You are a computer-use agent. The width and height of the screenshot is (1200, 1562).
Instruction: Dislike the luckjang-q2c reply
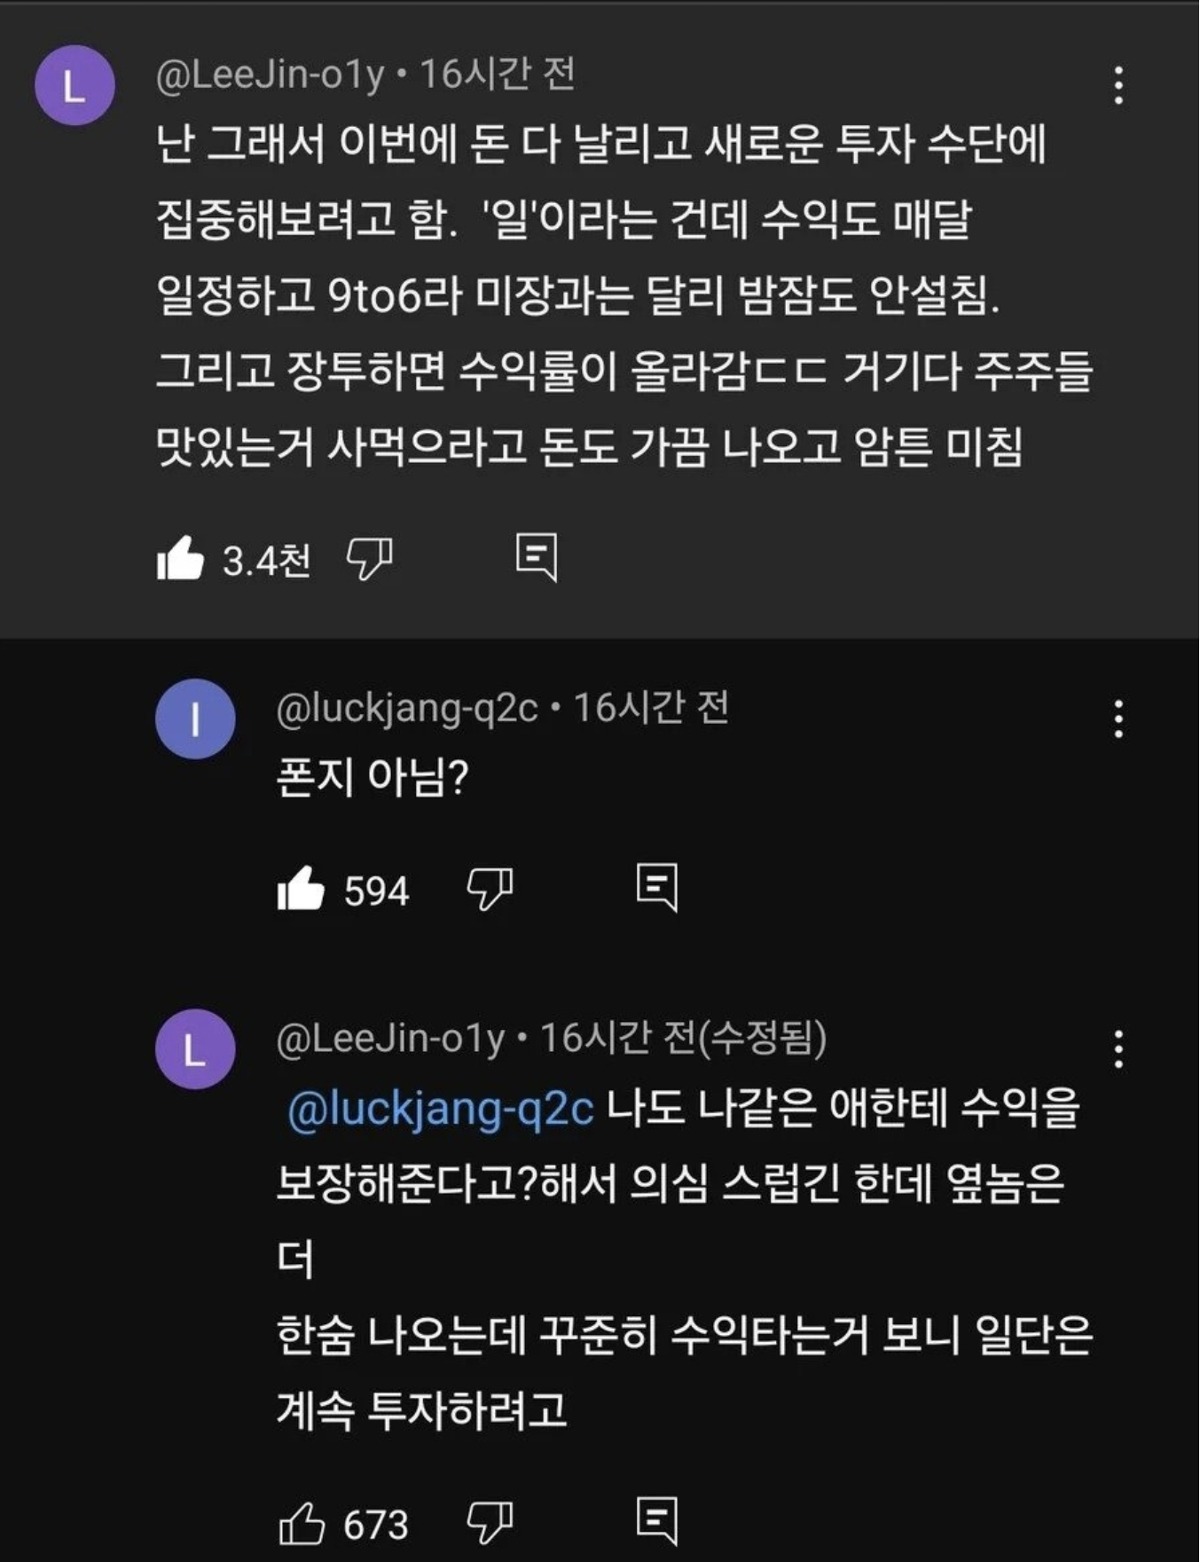[490, 888]
